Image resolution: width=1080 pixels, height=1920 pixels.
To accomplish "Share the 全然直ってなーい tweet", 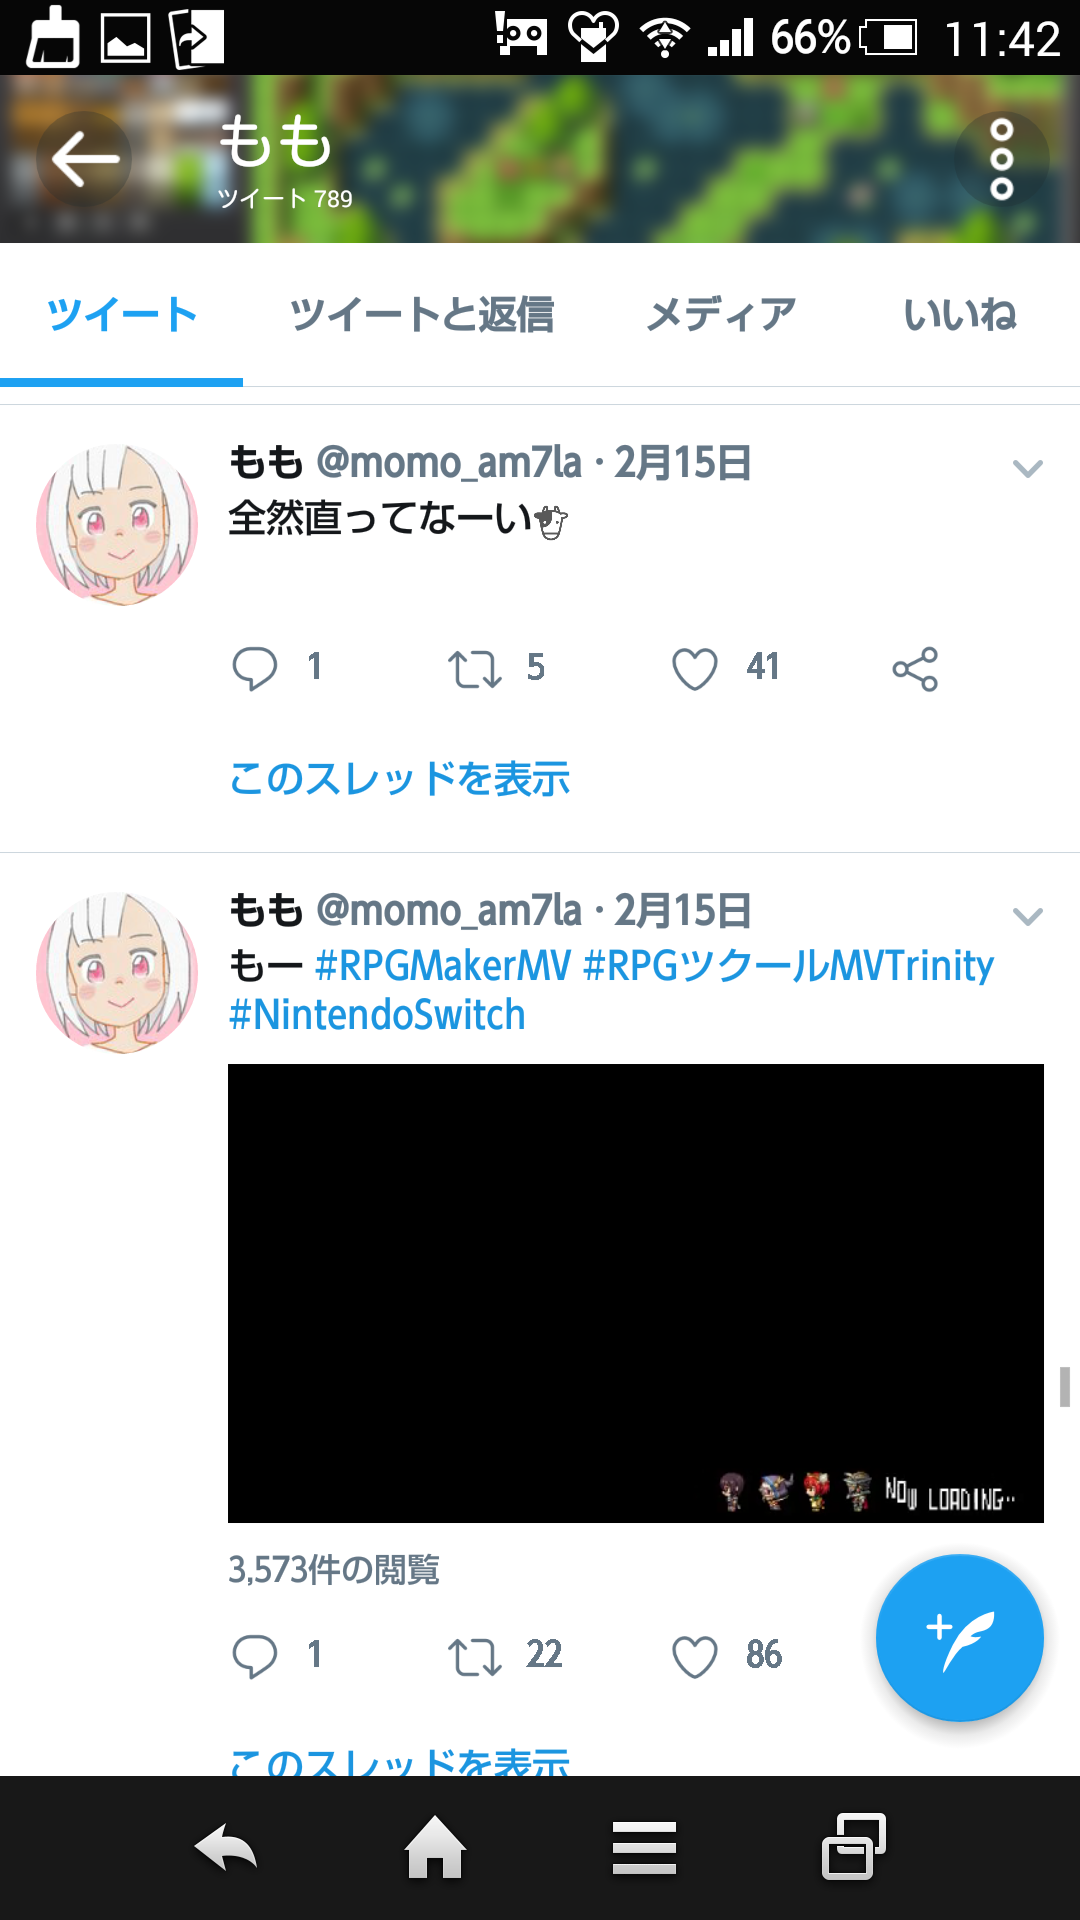I will pos(915,668).
